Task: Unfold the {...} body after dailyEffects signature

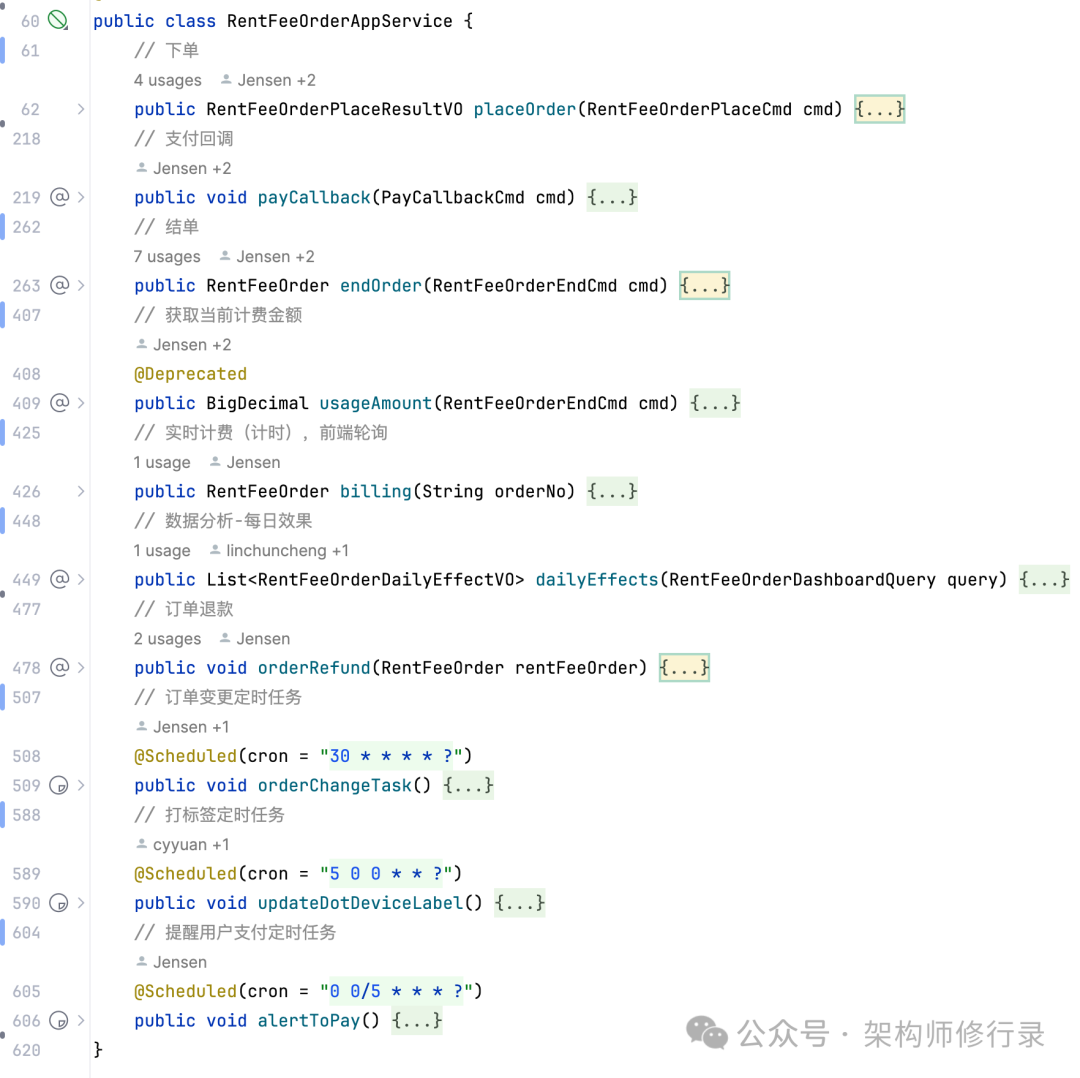Action: (x=1044, y=579)
